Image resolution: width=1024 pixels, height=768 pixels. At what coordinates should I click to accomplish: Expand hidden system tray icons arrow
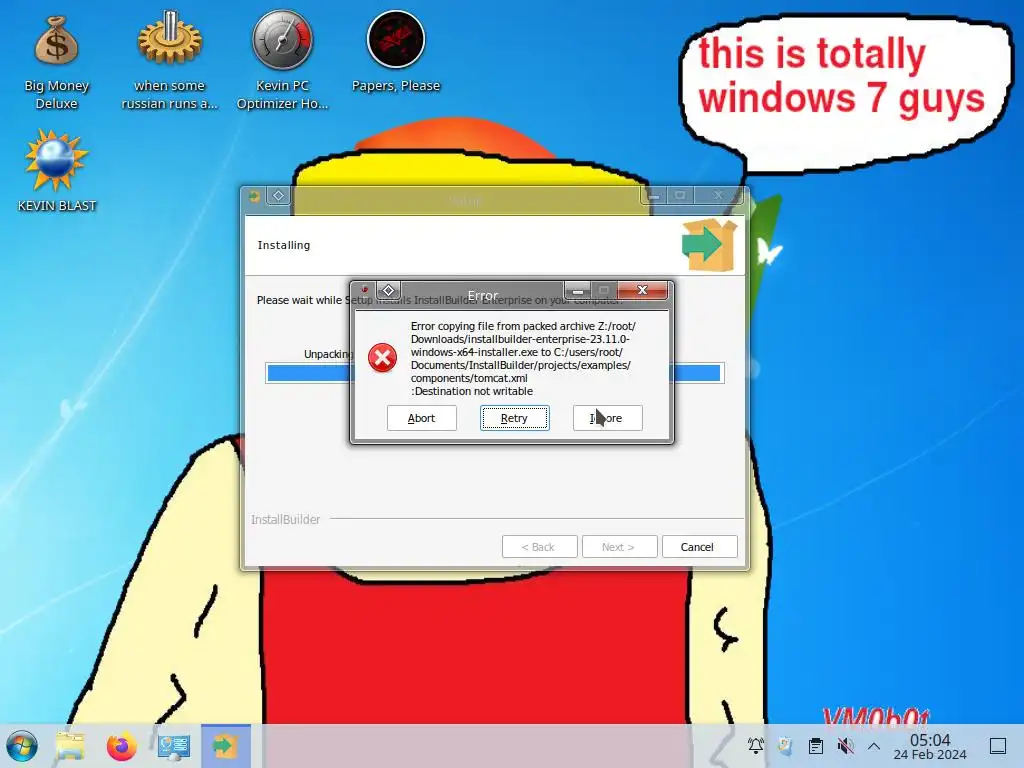point(874,746)
